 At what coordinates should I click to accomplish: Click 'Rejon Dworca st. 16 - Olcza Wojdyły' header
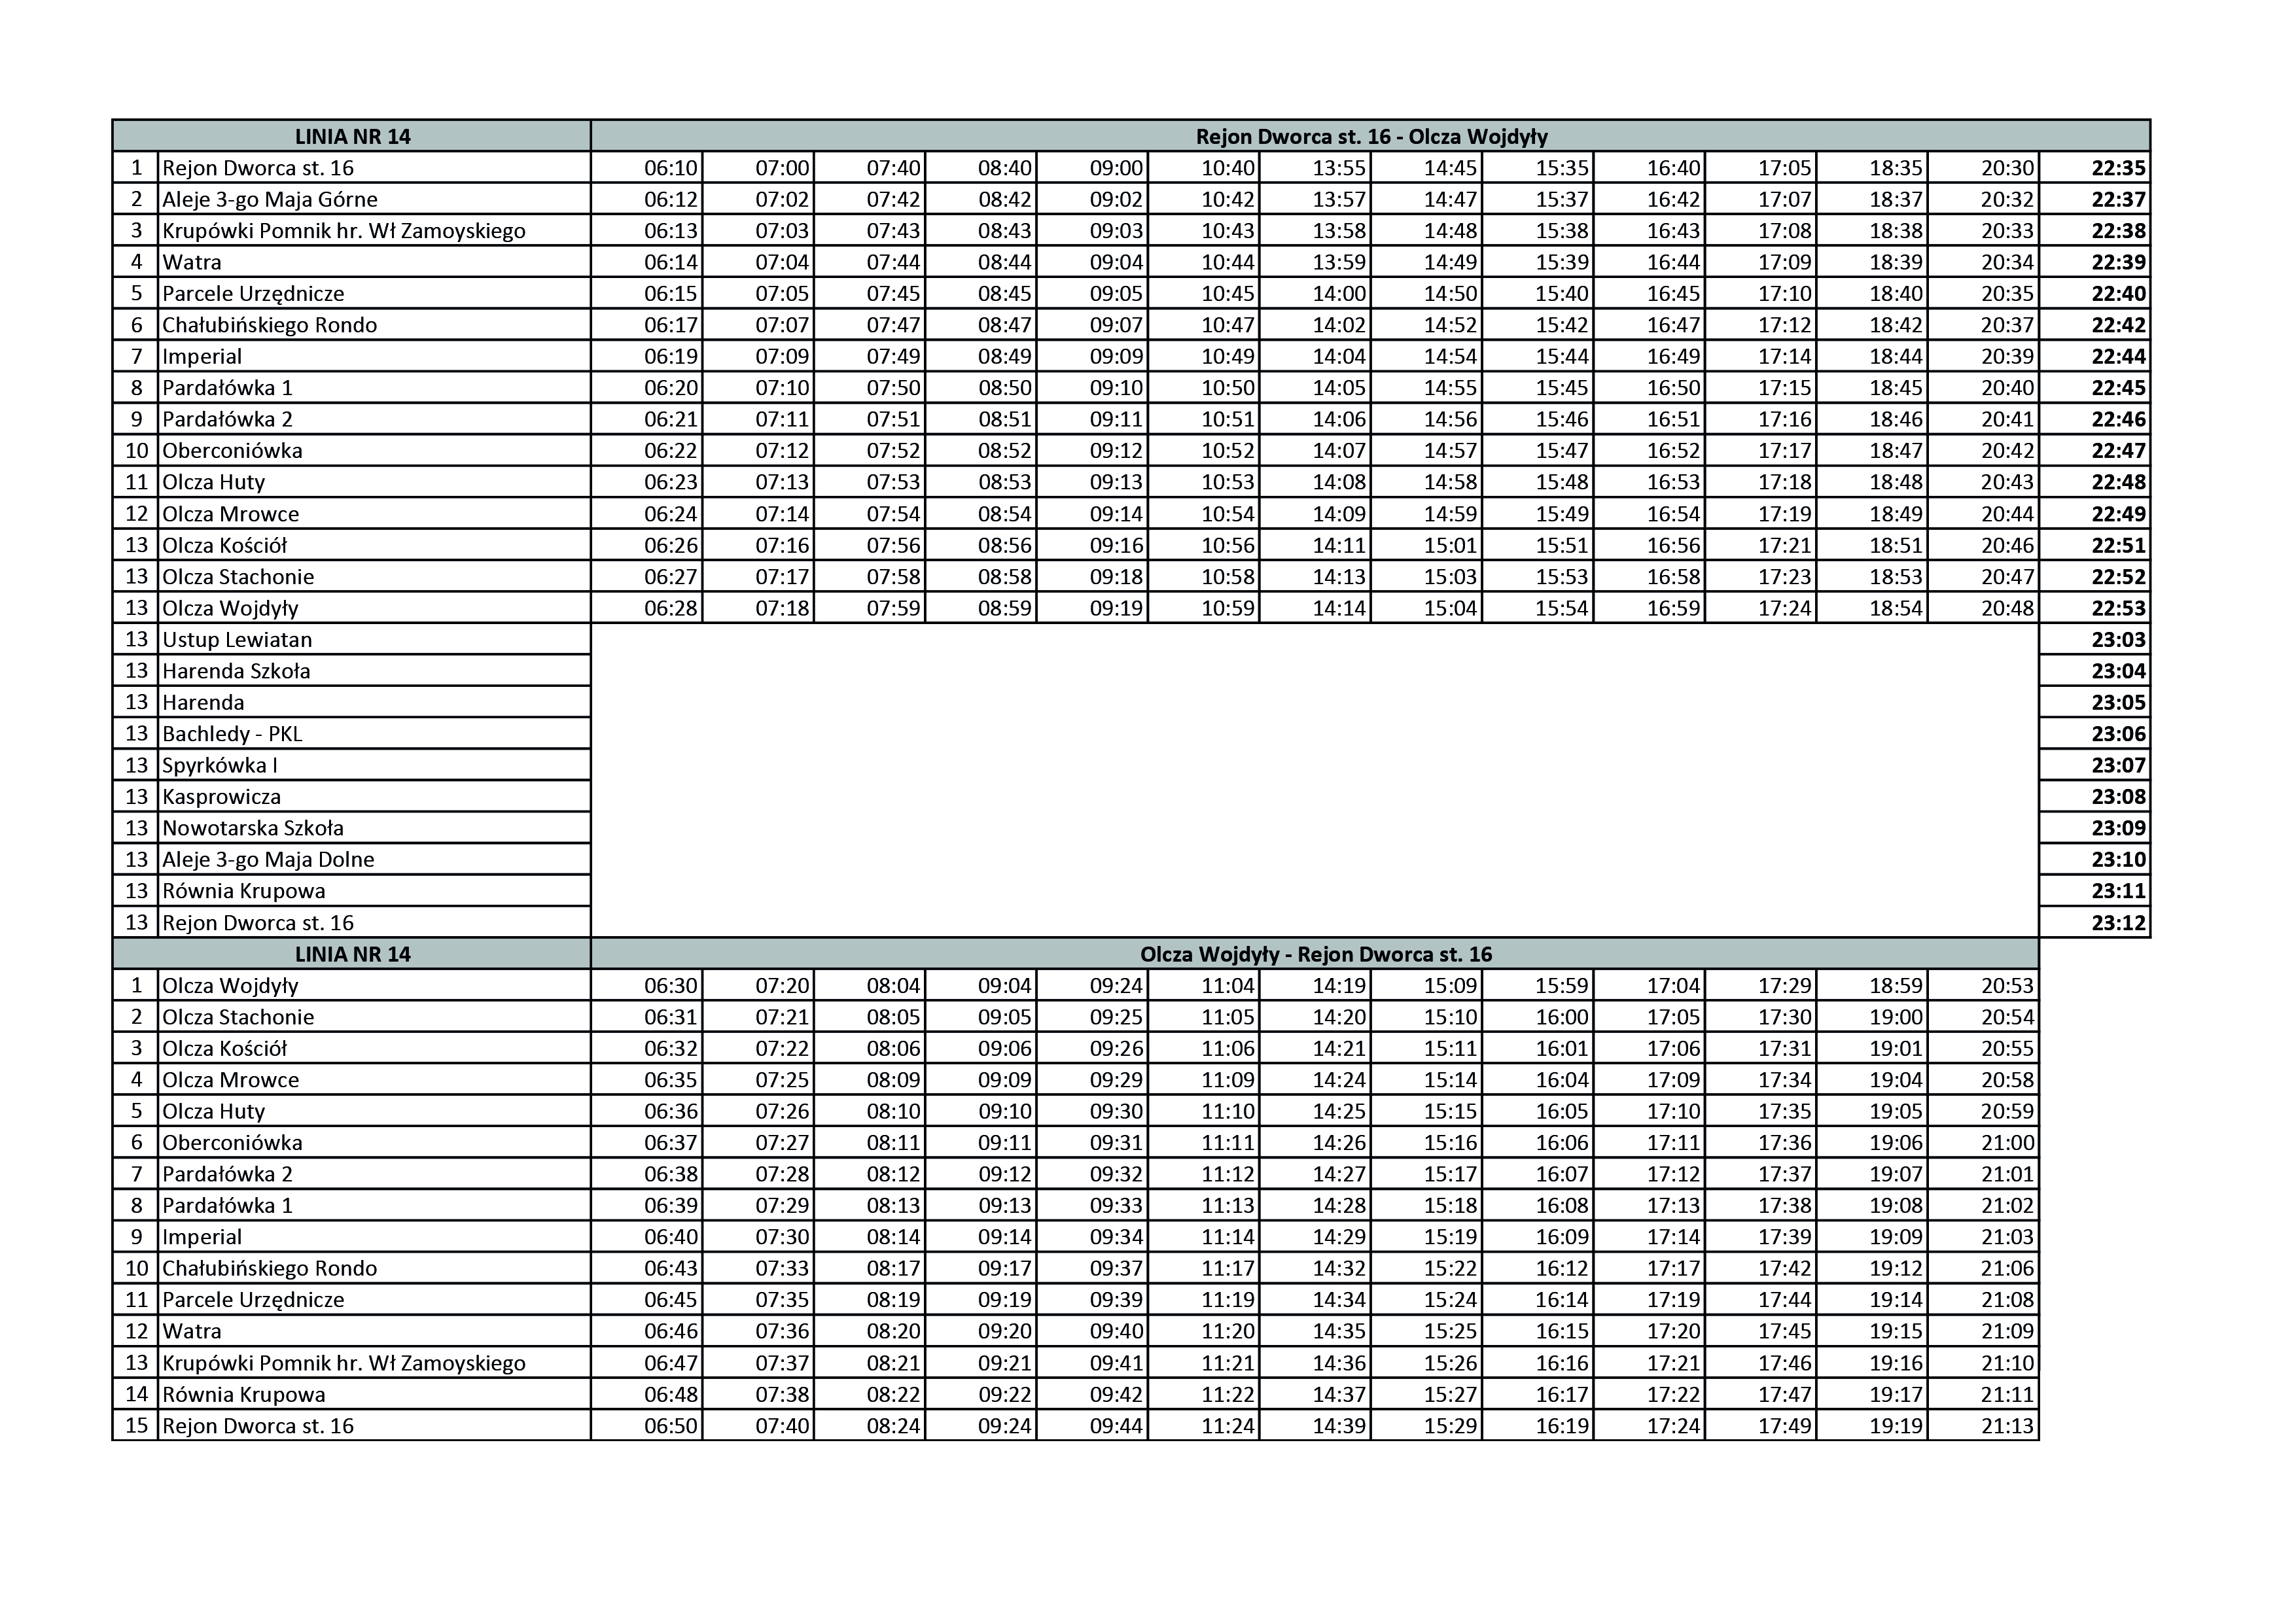(x=1371, y=136)
